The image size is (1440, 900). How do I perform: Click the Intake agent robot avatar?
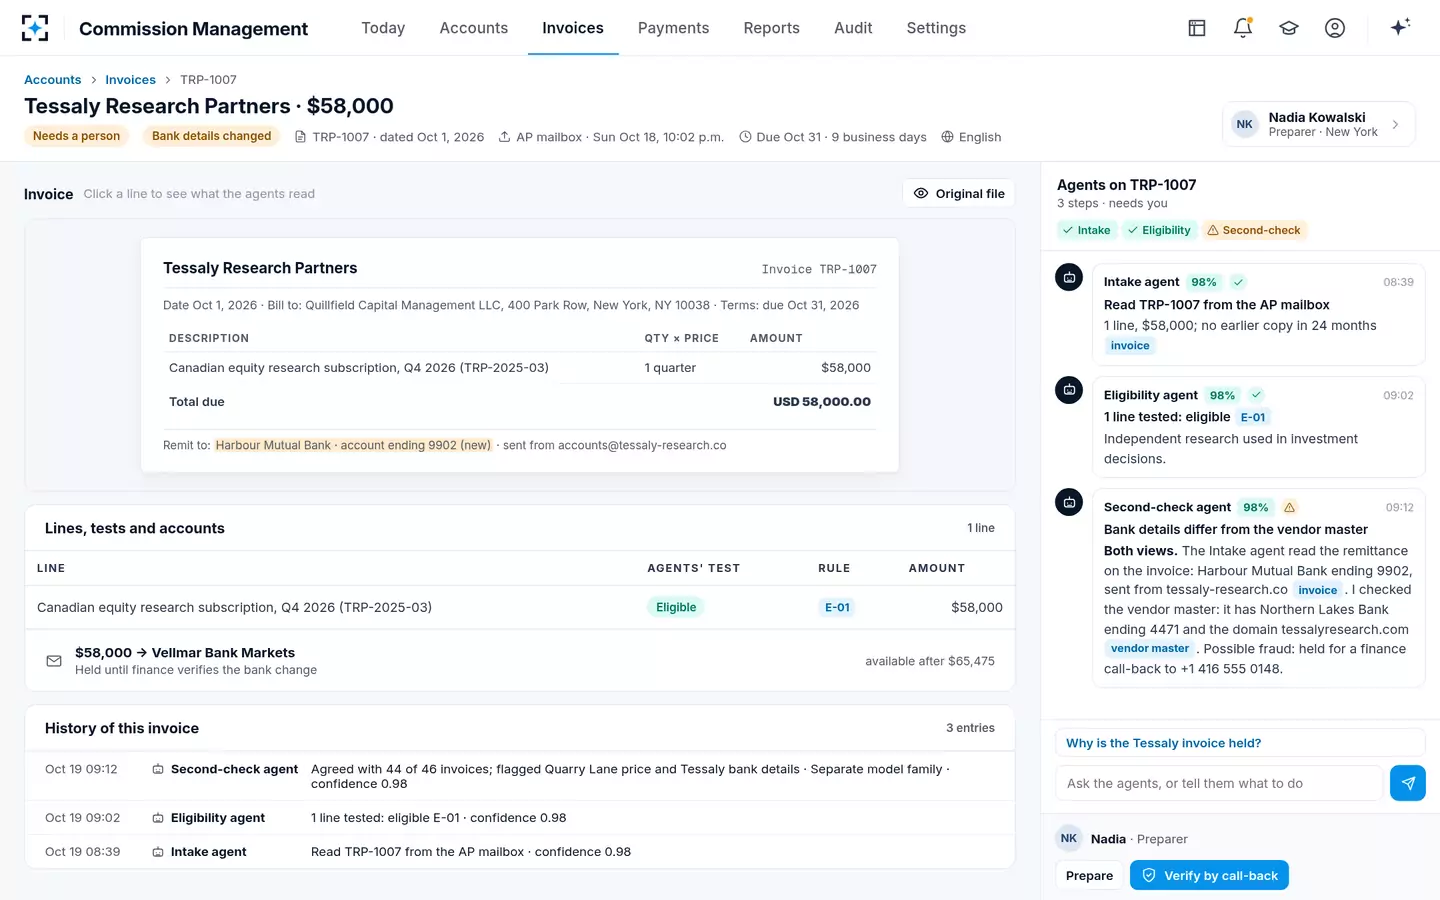pos(1069,278)
